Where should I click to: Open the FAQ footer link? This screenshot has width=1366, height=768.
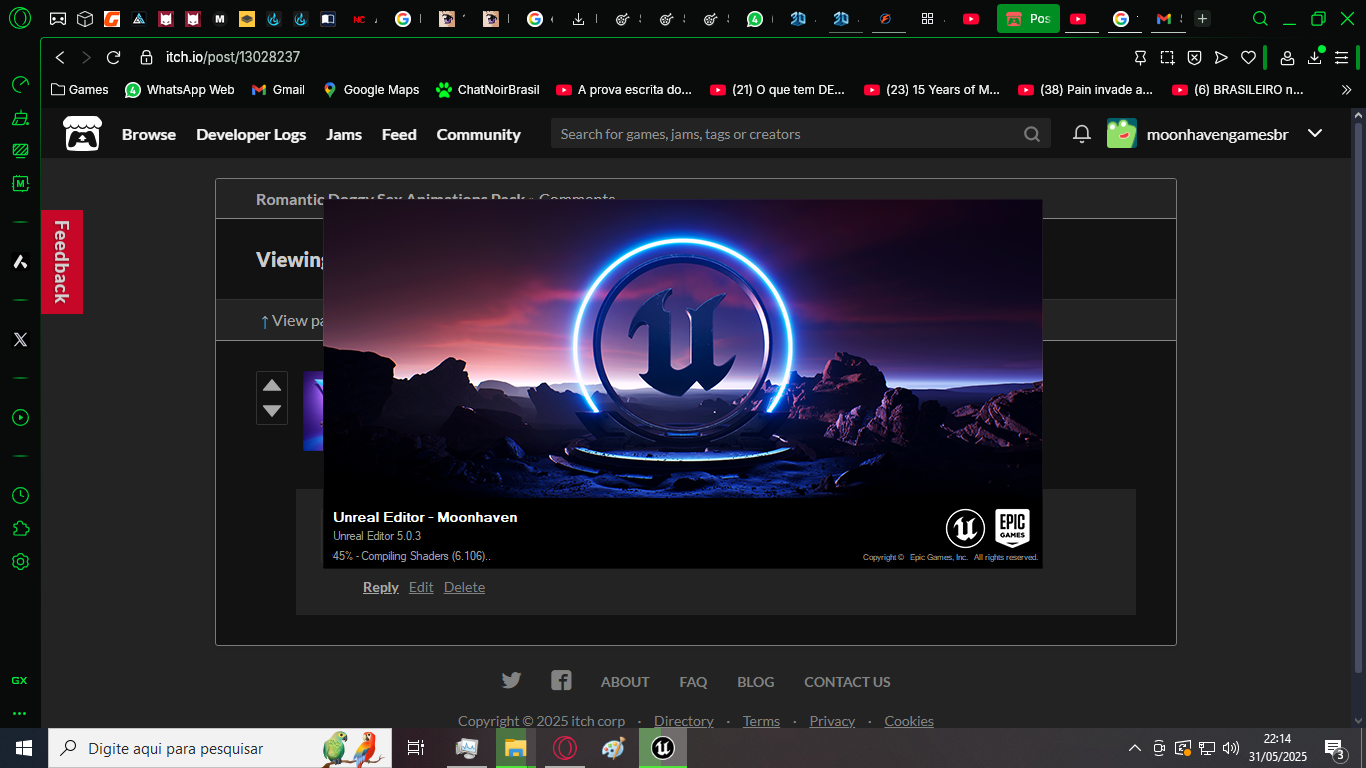tap(693, 682)
